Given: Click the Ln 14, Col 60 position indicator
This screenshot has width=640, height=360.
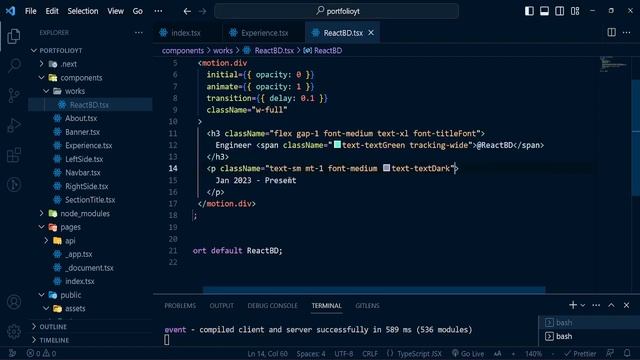Looking at the screenshot, I should pos(267,353).
